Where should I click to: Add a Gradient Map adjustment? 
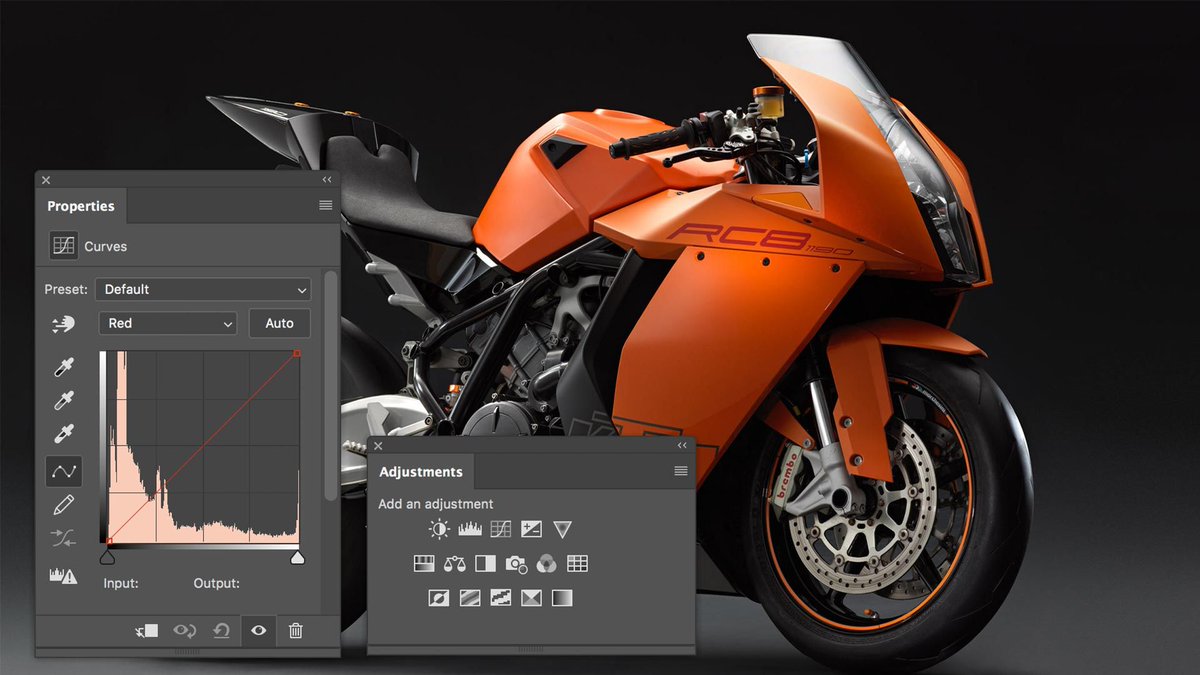[x=562, y=598]
